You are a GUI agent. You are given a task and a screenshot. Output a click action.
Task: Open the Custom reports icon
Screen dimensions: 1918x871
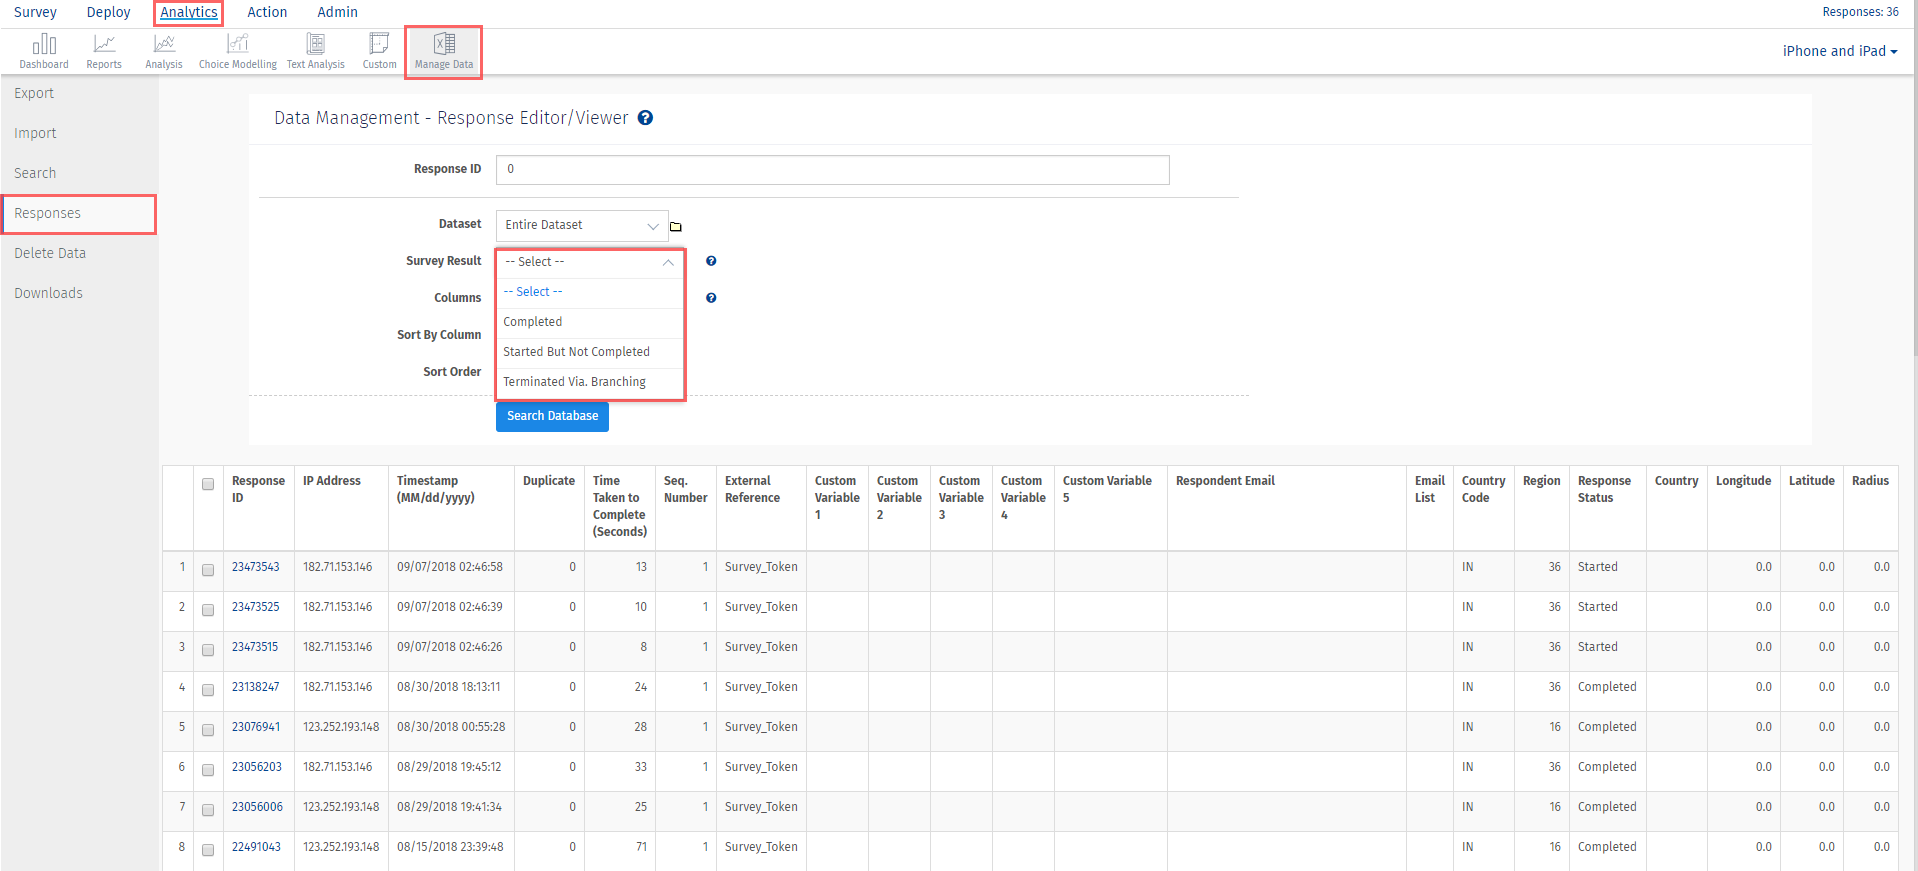coord(379,46)
